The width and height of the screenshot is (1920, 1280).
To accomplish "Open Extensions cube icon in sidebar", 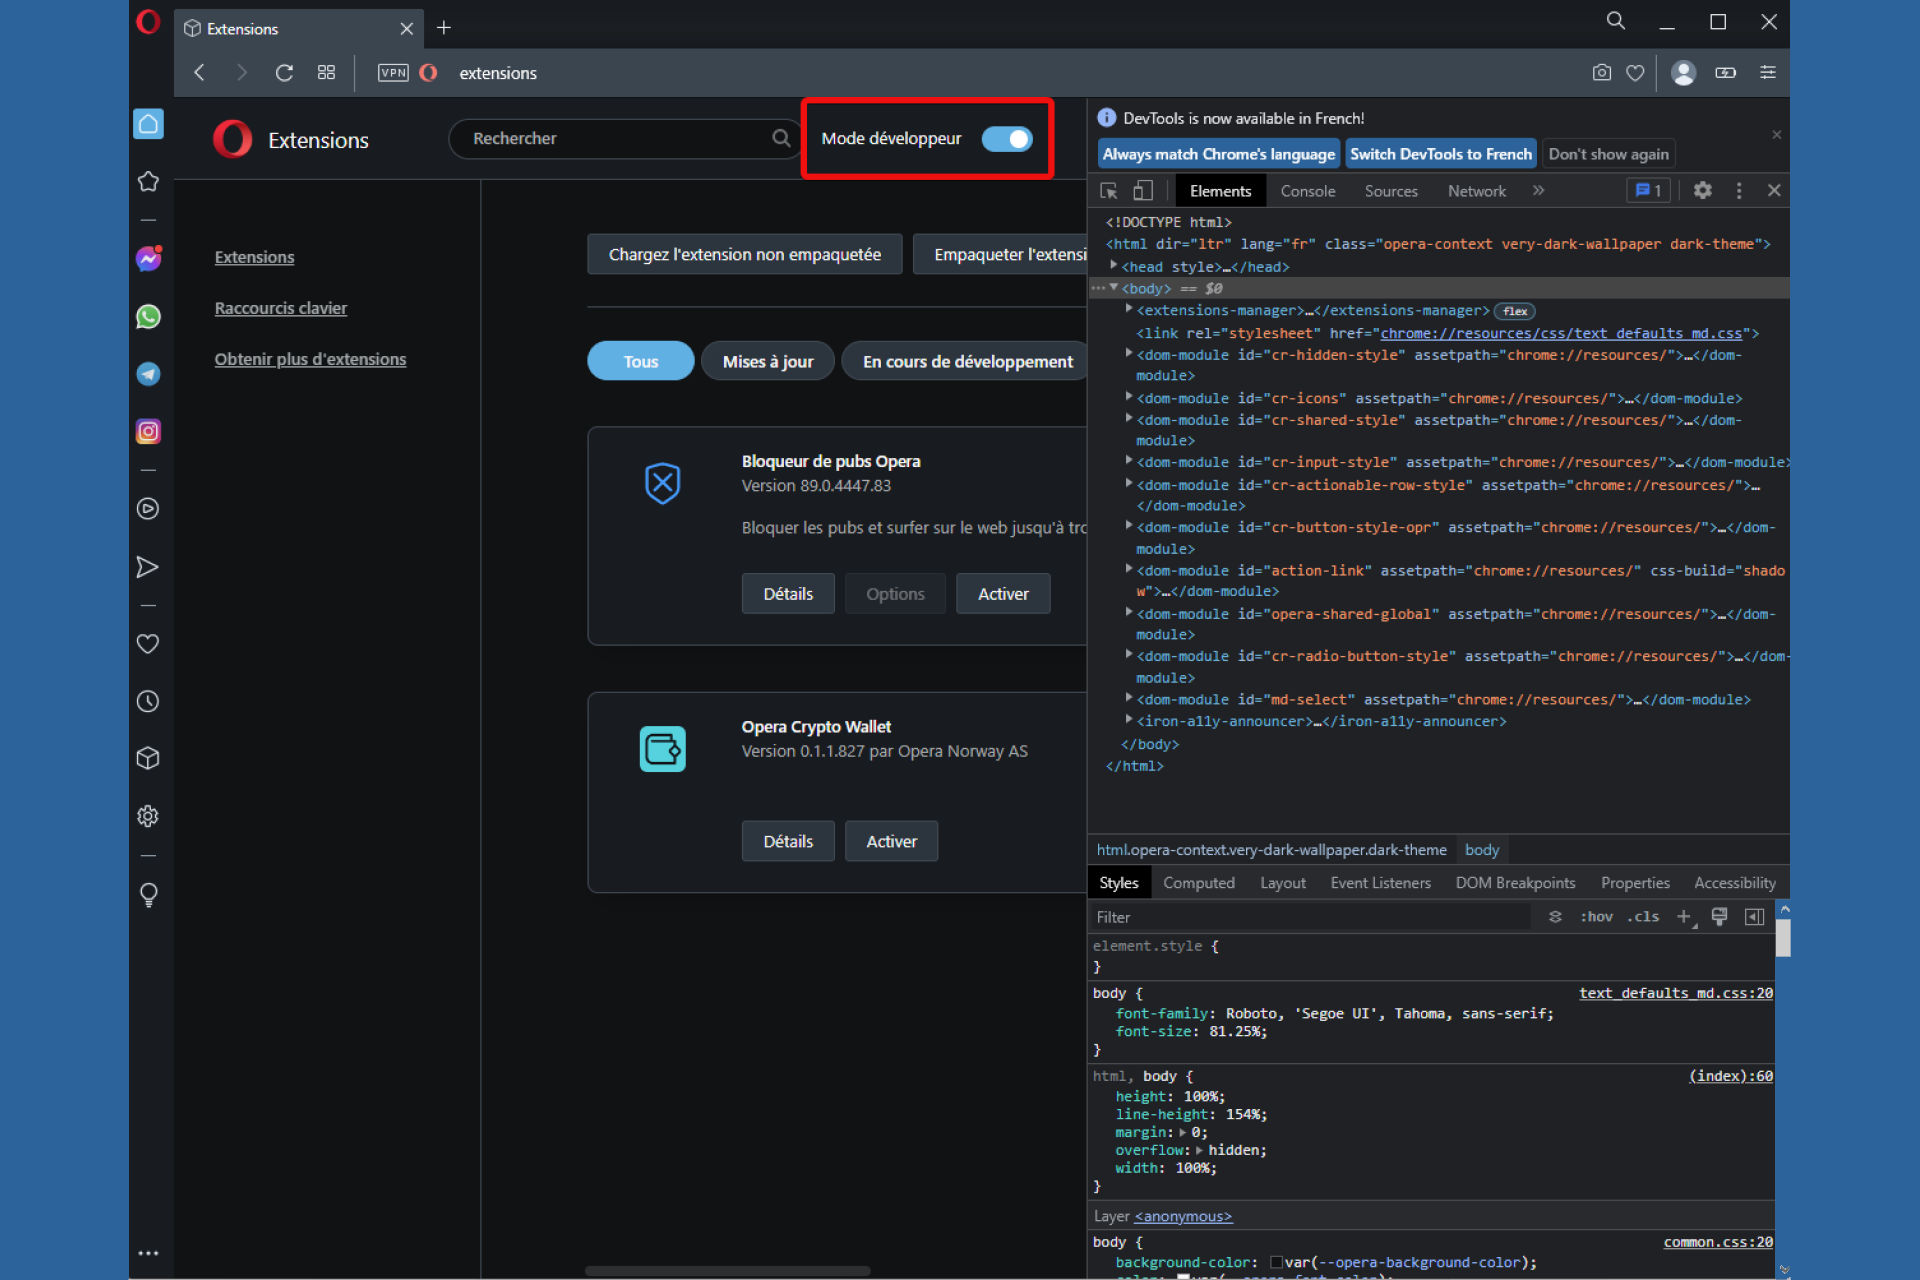I will tap(148, 758).
